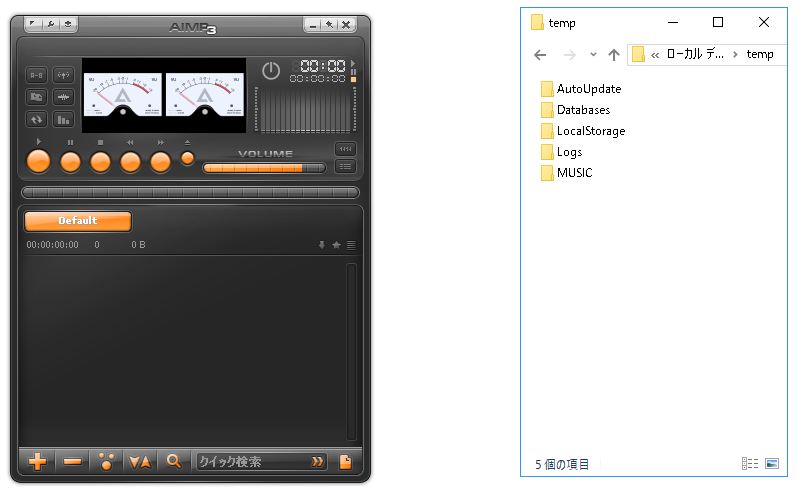Click the right VU meter visualization
The image size is (803, 493).
point(205,95)
